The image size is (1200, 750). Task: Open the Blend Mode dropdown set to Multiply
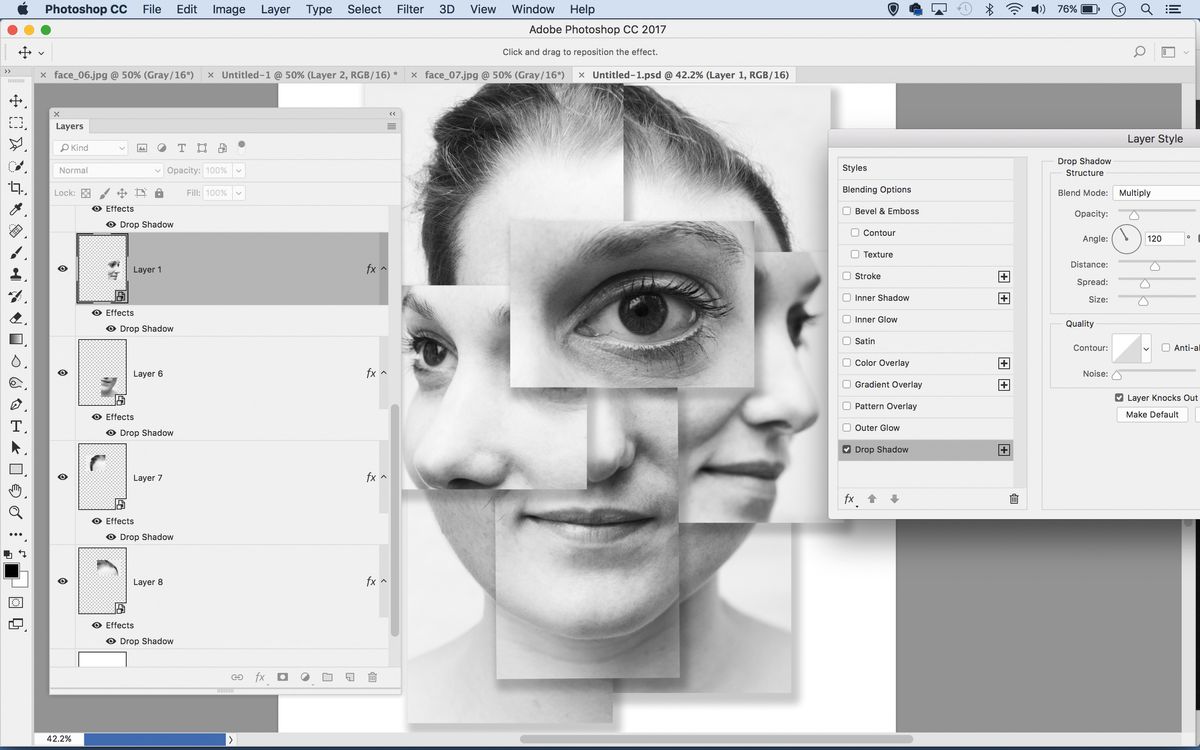1160,192
